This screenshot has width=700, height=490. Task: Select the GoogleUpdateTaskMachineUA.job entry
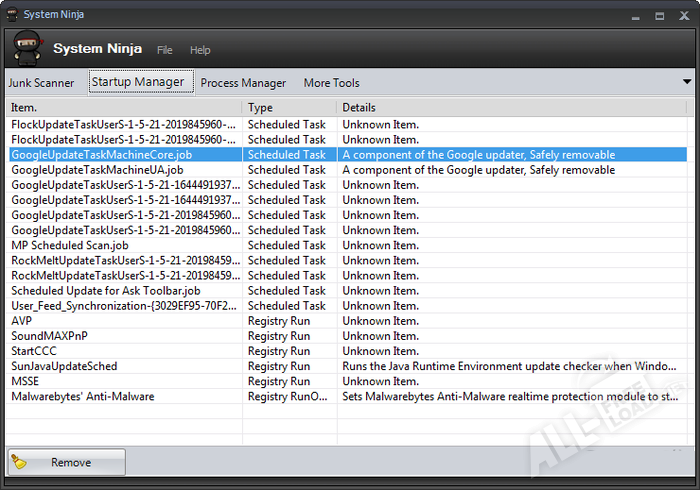[97, 170]
